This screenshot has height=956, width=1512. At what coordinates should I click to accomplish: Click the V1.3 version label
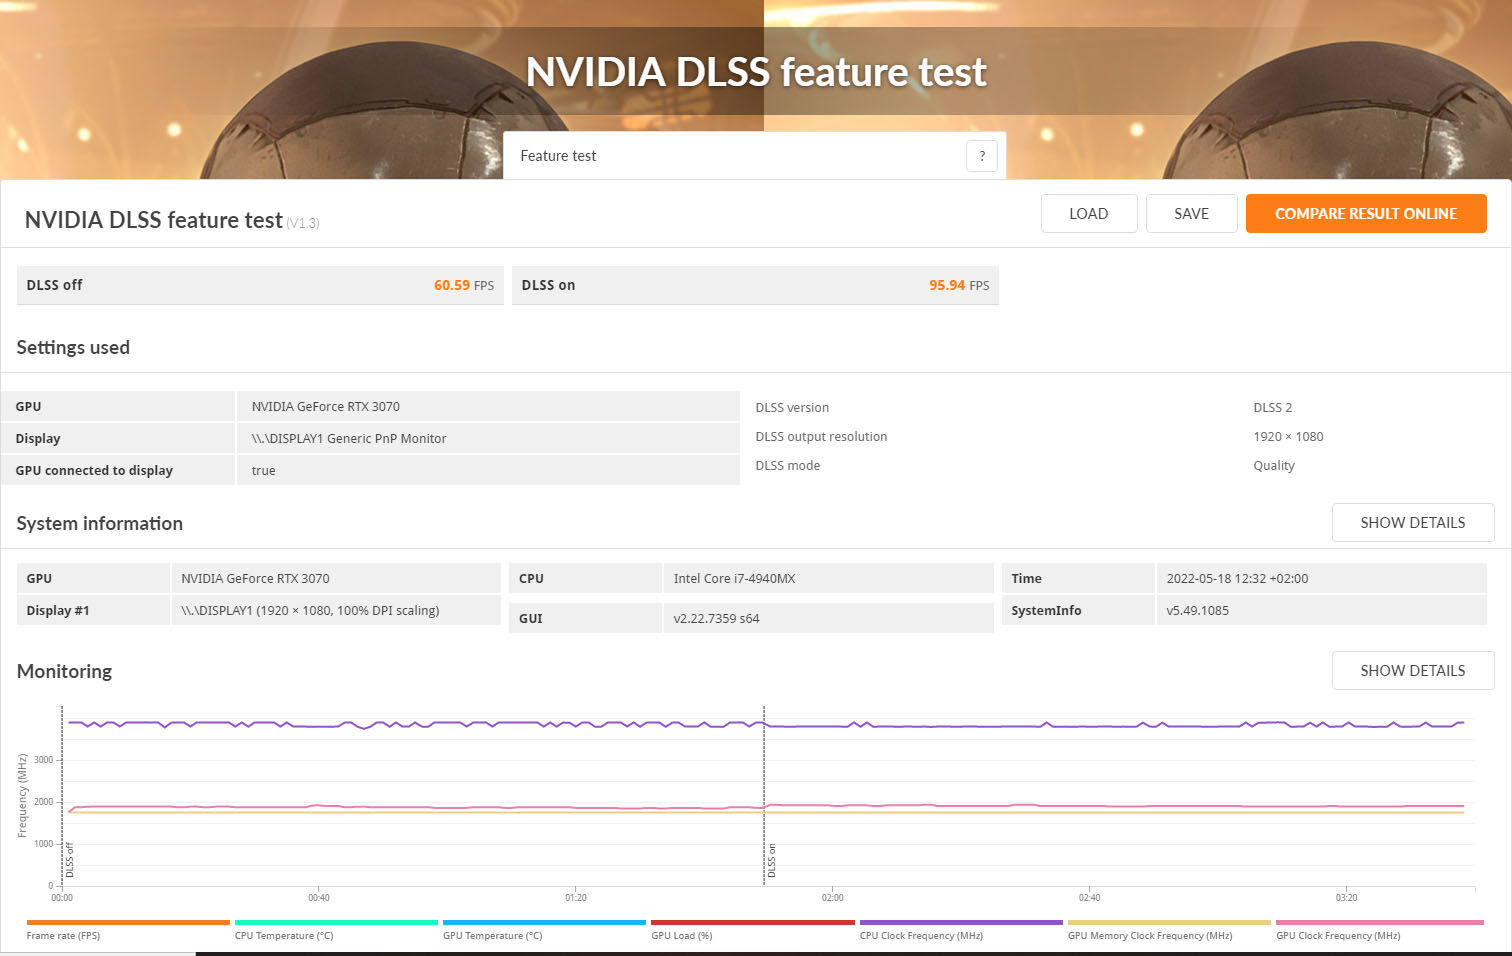click(303, 223)
